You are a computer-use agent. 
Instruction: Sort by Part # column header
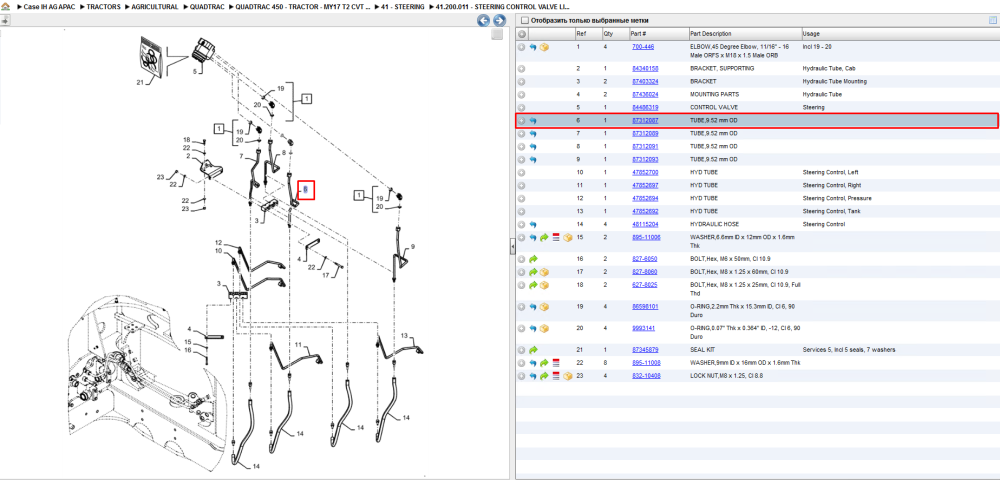(659, 34)
